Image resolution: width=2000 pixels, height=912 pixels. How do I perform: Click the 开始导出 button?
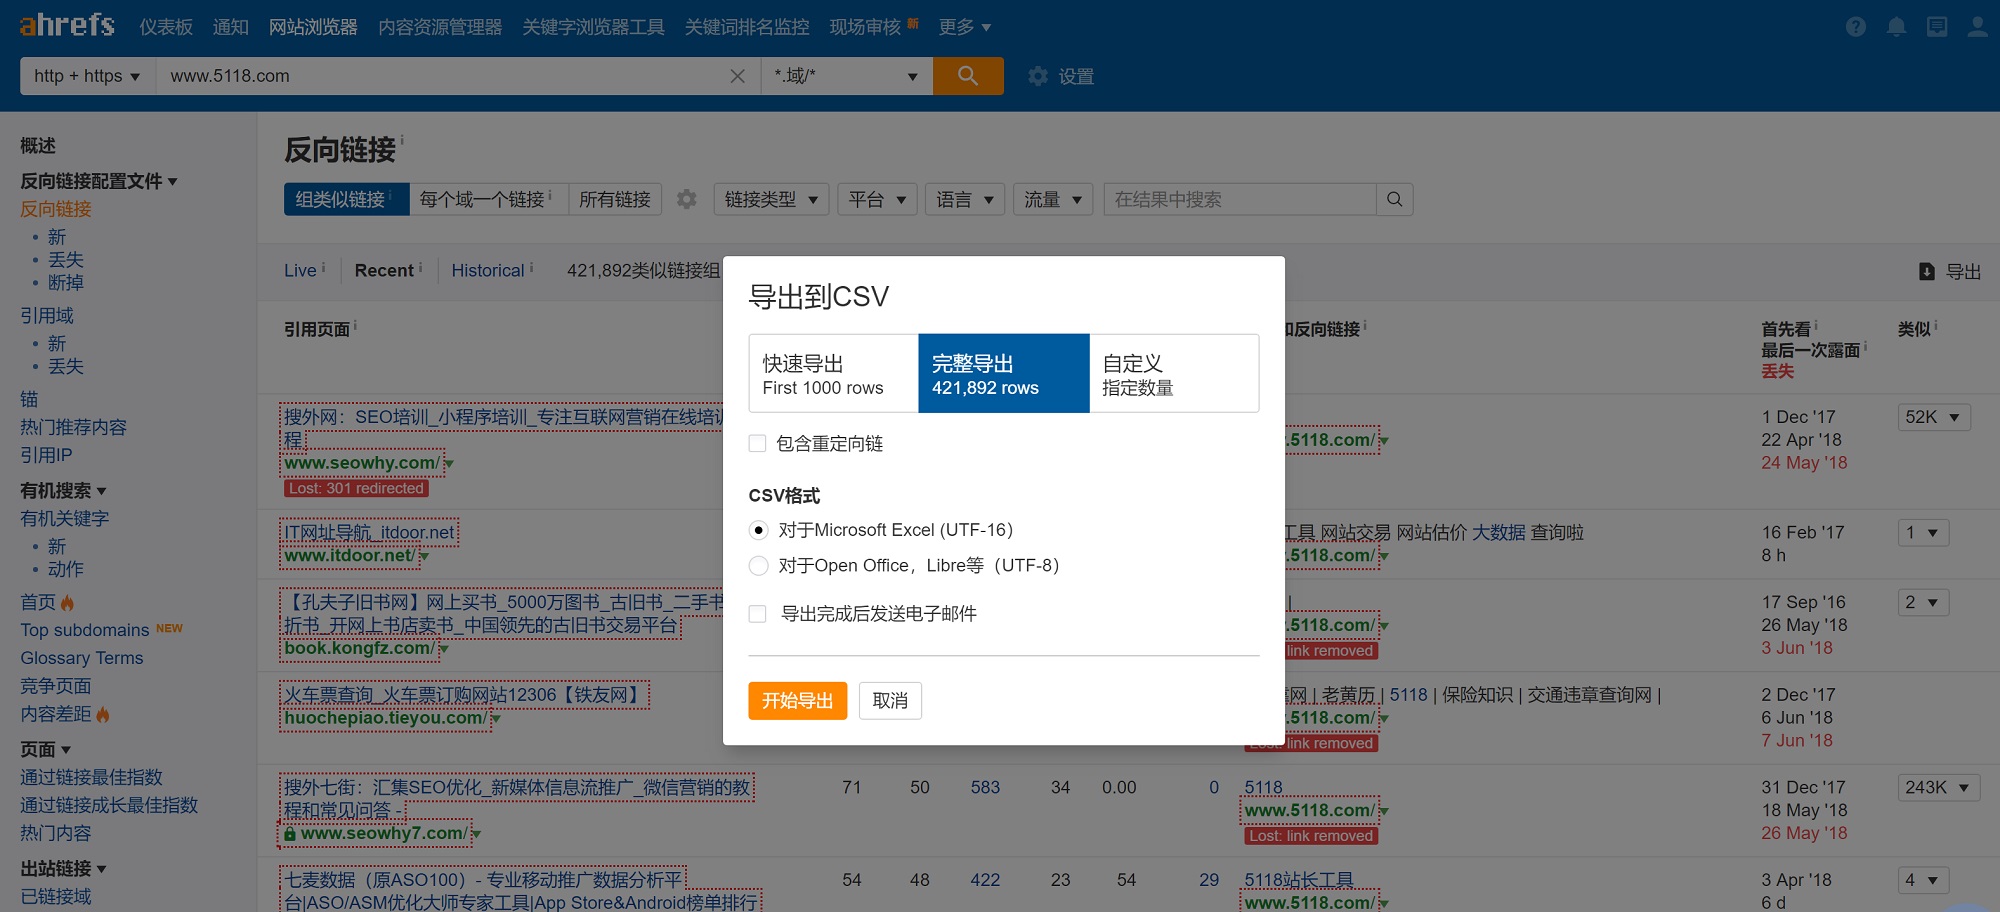[798, 701]
